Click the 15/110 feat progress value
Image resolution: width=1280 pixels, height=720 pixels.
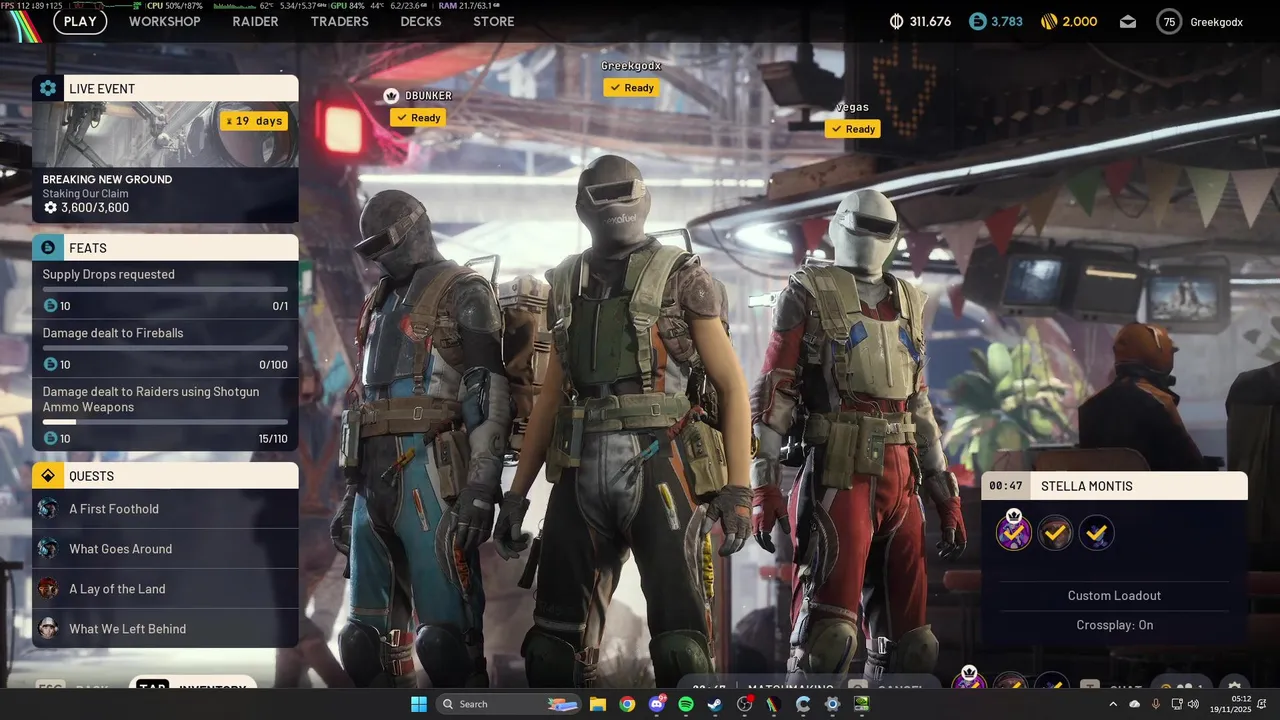pyautogui.click(x=273, y=439)
